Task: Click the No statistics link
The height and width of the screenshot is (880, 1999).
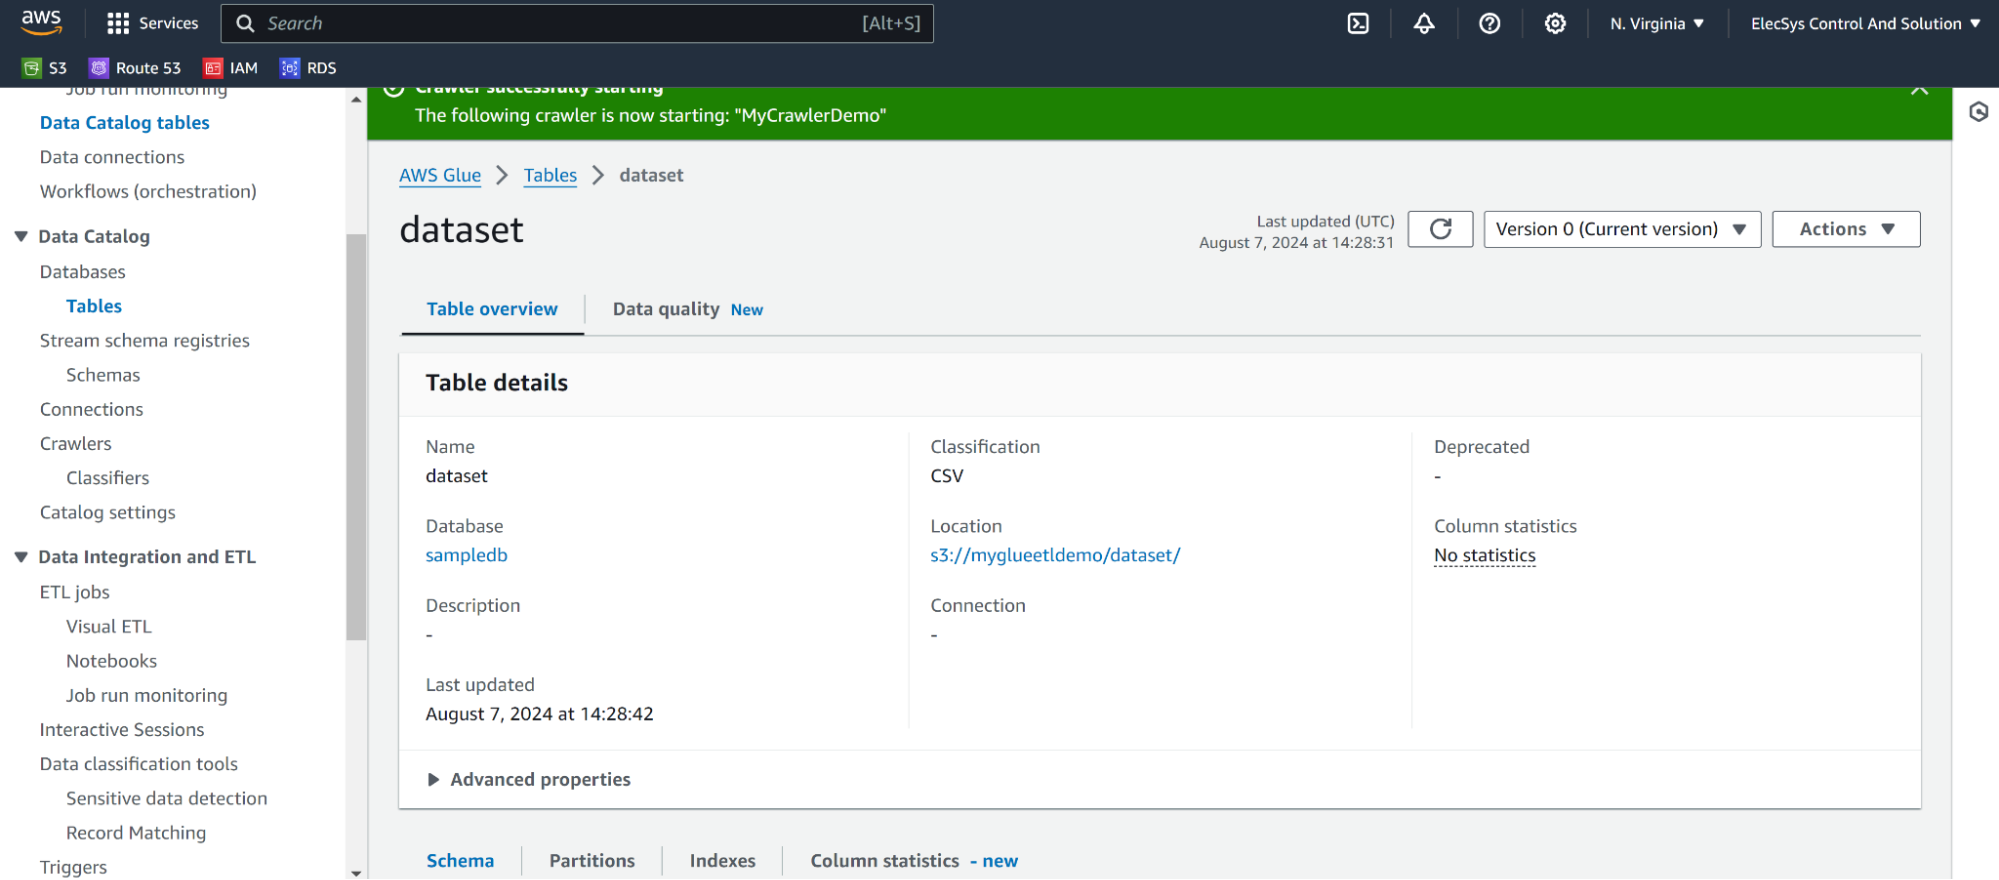Action: click(1484, 555)
